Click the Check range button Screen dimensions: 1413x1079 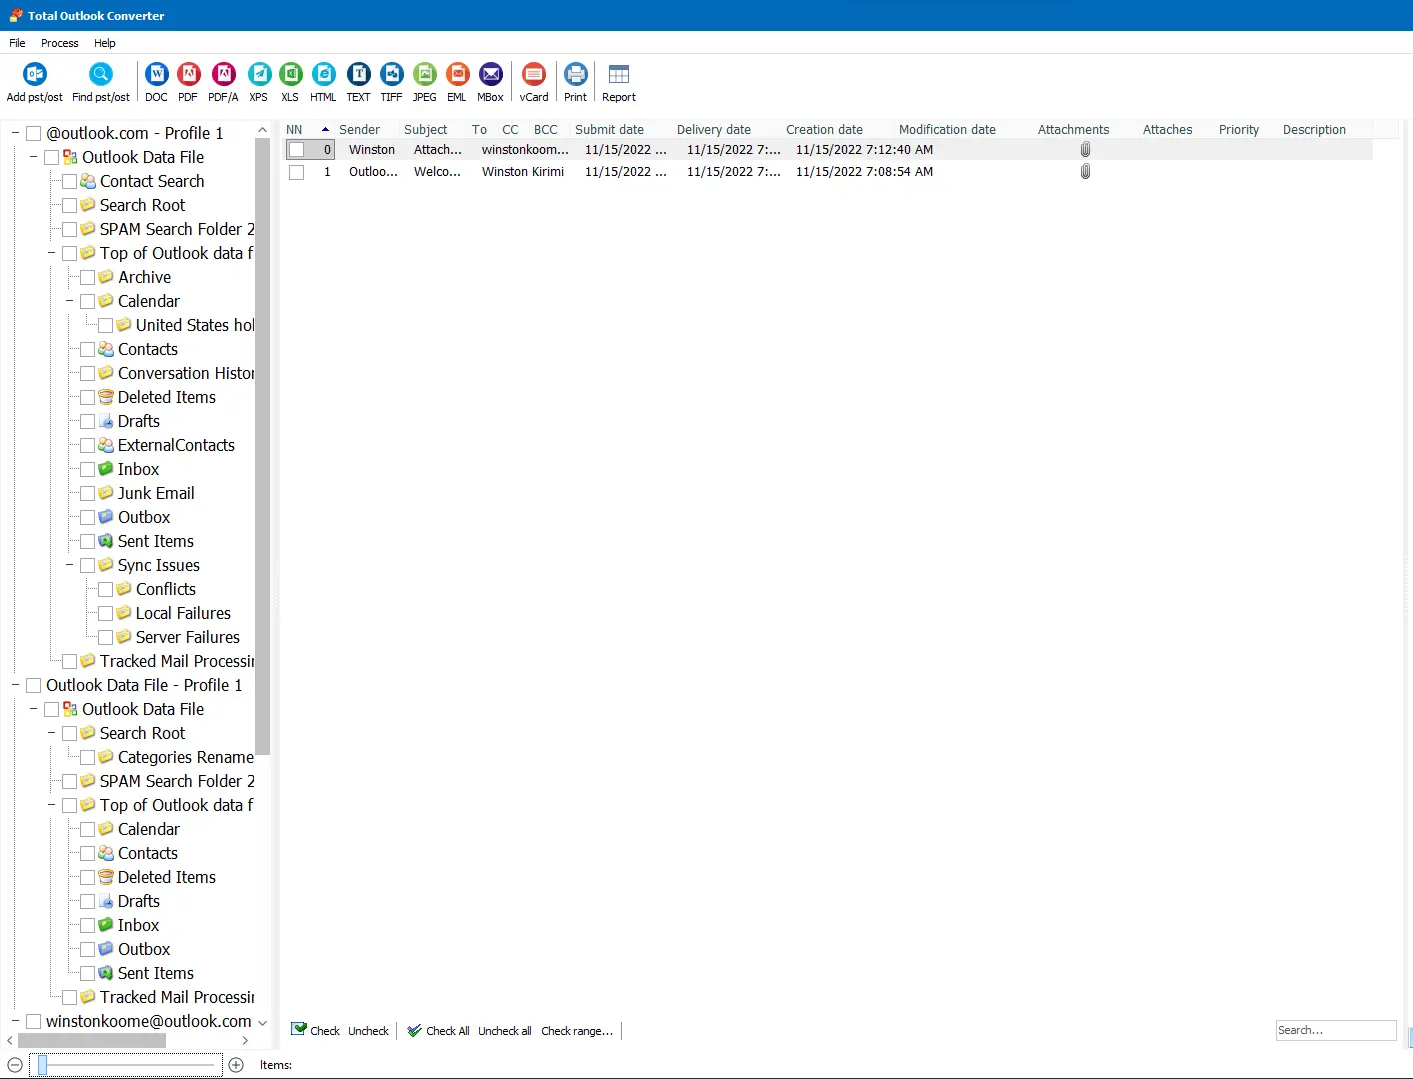[x=577, y=1030]
